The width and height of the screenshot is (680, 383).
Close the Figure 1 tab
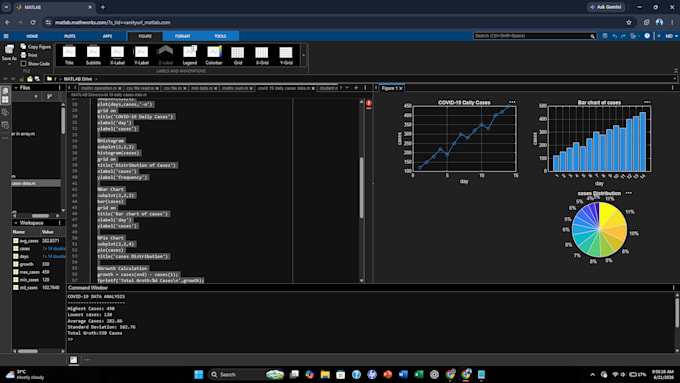[x=401, y=88]
